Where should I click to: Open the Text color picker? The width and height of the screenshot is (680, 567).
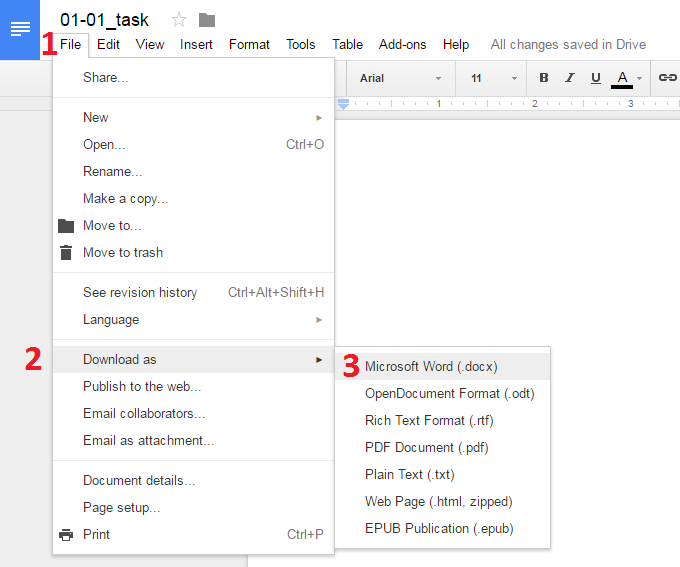622,78
